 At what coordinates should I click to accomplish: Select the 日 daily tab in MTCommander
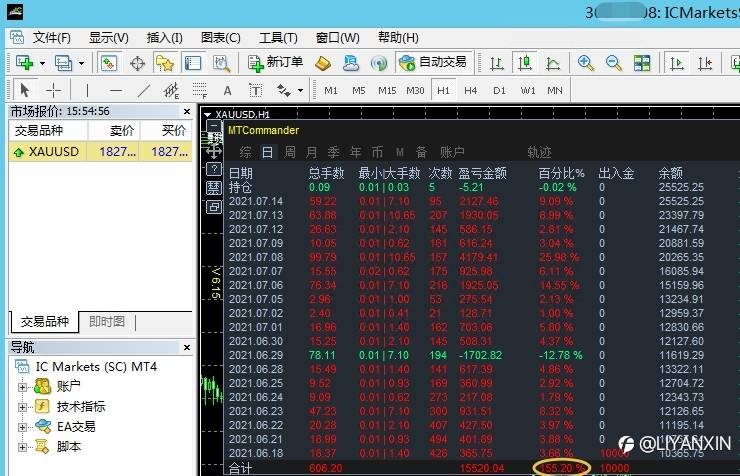coord(267,152)
